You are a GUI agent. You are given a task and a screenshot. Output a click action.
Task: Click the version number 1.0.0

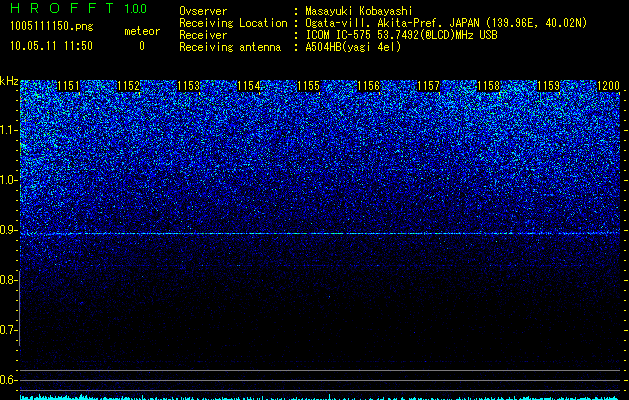(x=136, y=8)
